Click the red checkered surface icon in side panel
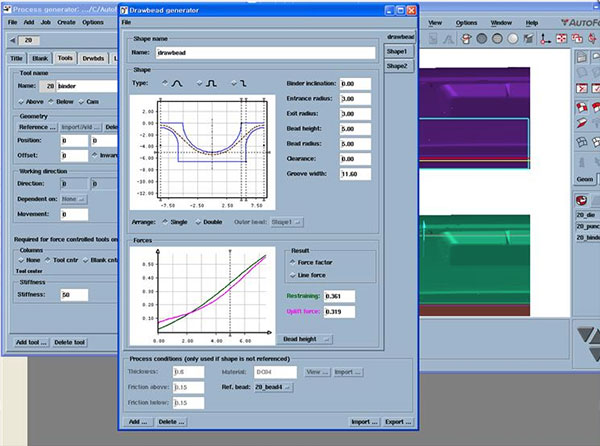Image resolution: width=600 pixels, height=446 pixels. tap(582, 107)
